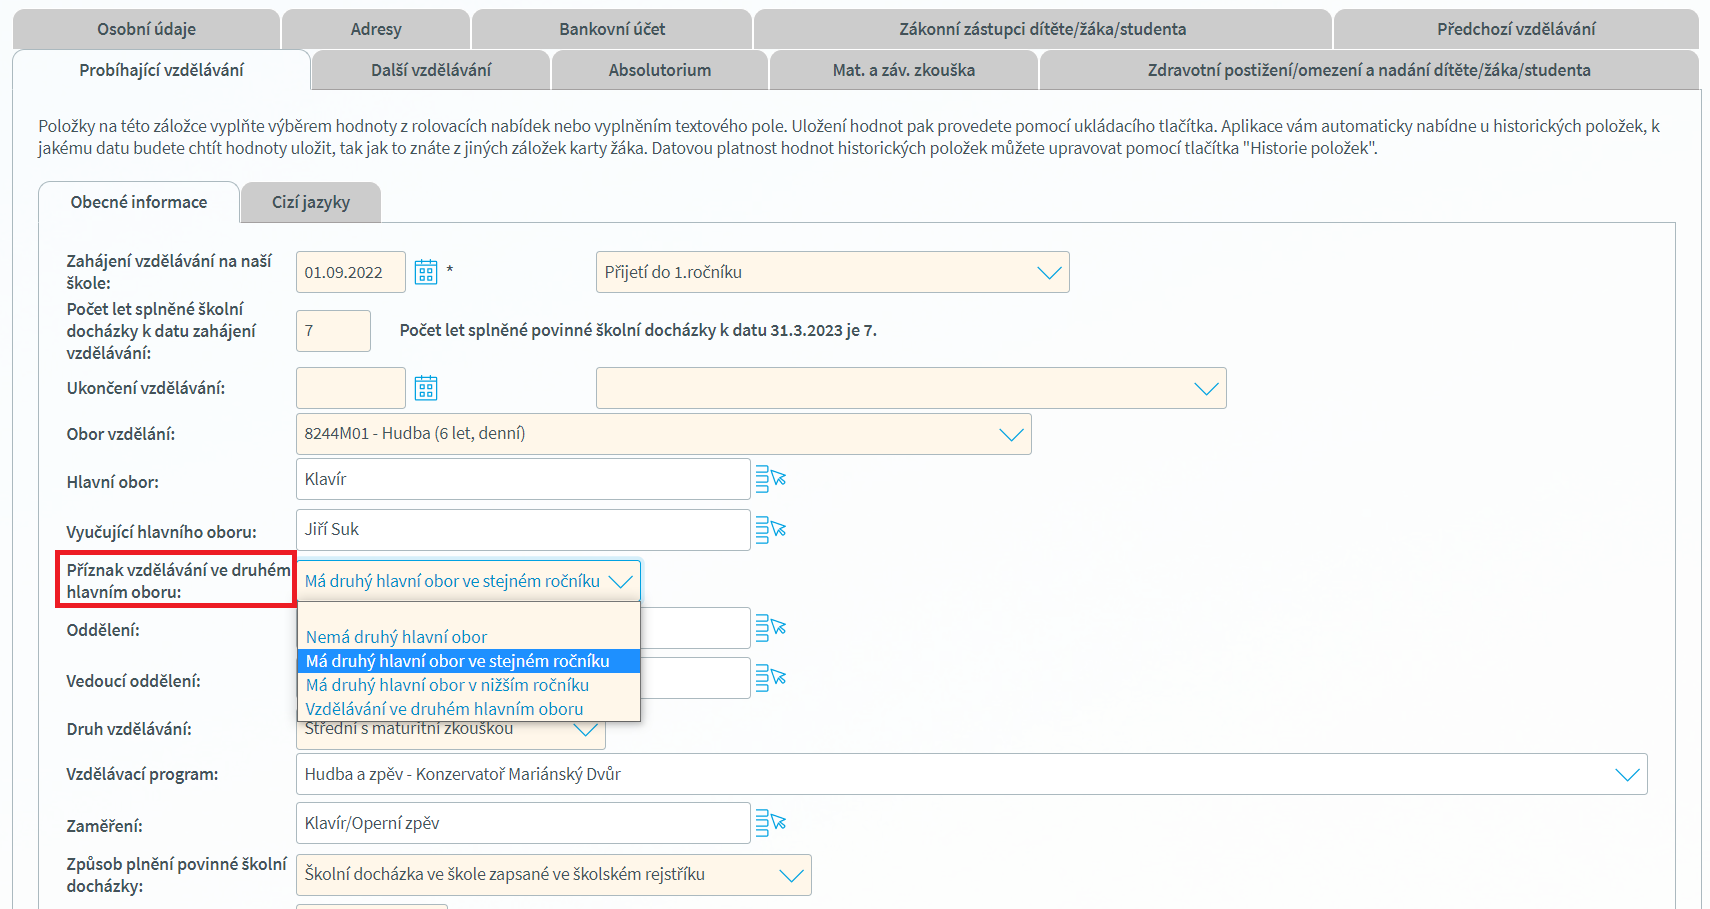Switch to Předchozí vzdělávání tab
1710x909 pixels.
(x=1516, y=29)
